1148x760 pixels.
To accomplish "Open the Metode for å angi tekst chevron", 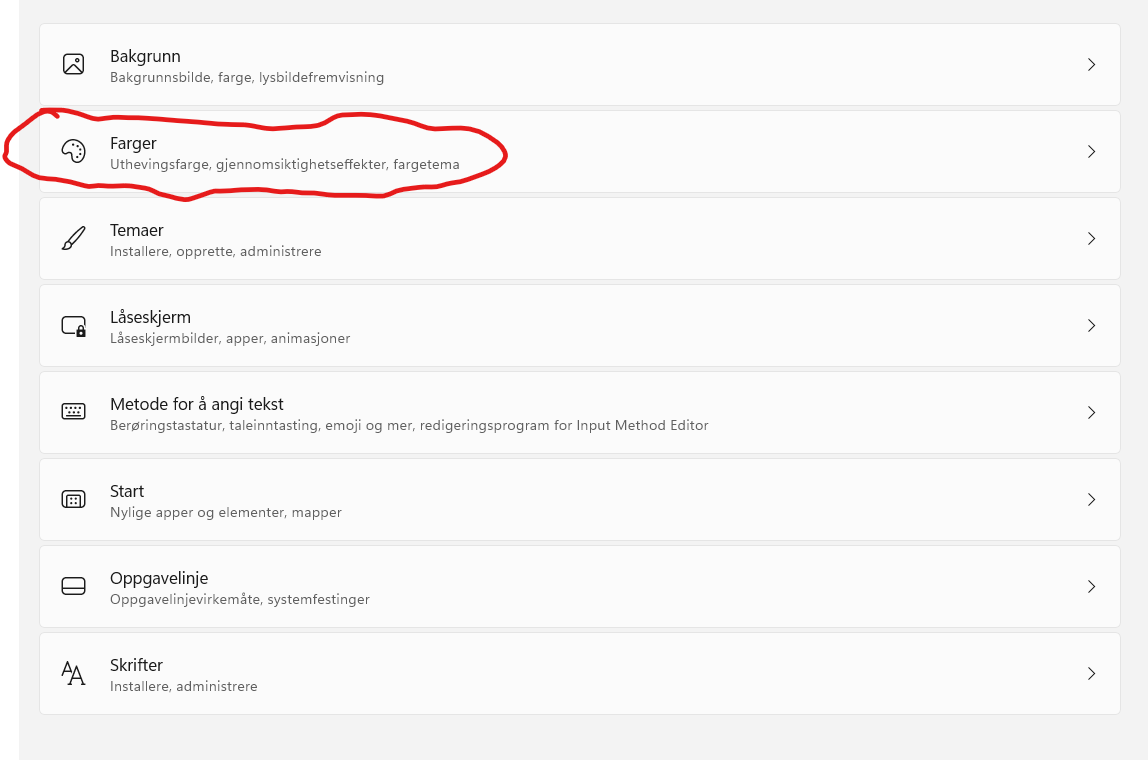I will (x=1091, y=413).
